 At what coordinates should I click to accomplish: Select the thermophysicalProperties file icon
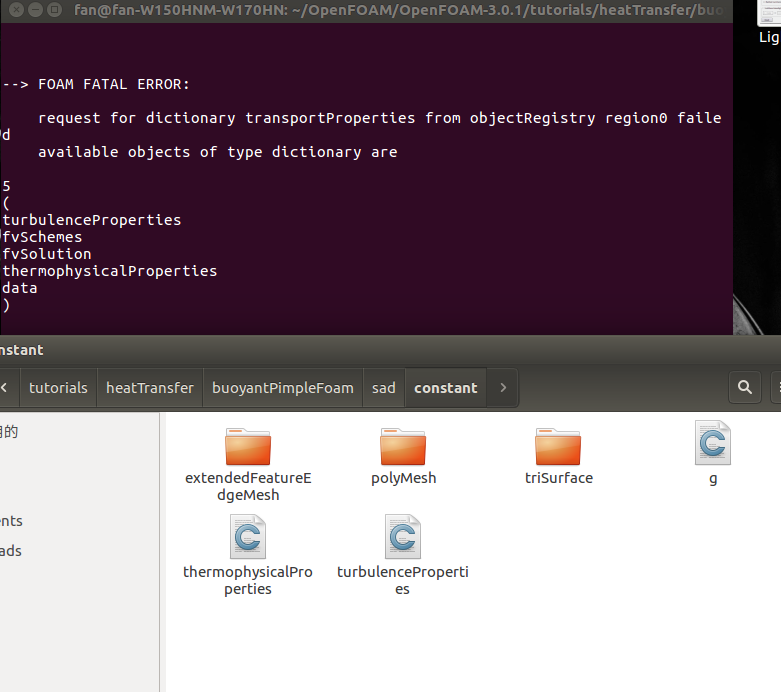(248, 537)
